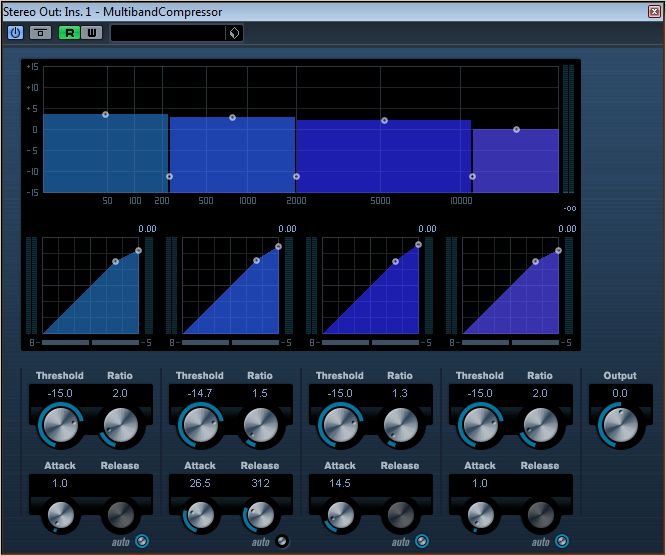This screenshot has width=666, height=556.
Task: Select band 4 gain handle in frequency display
Action: (516, 130)
